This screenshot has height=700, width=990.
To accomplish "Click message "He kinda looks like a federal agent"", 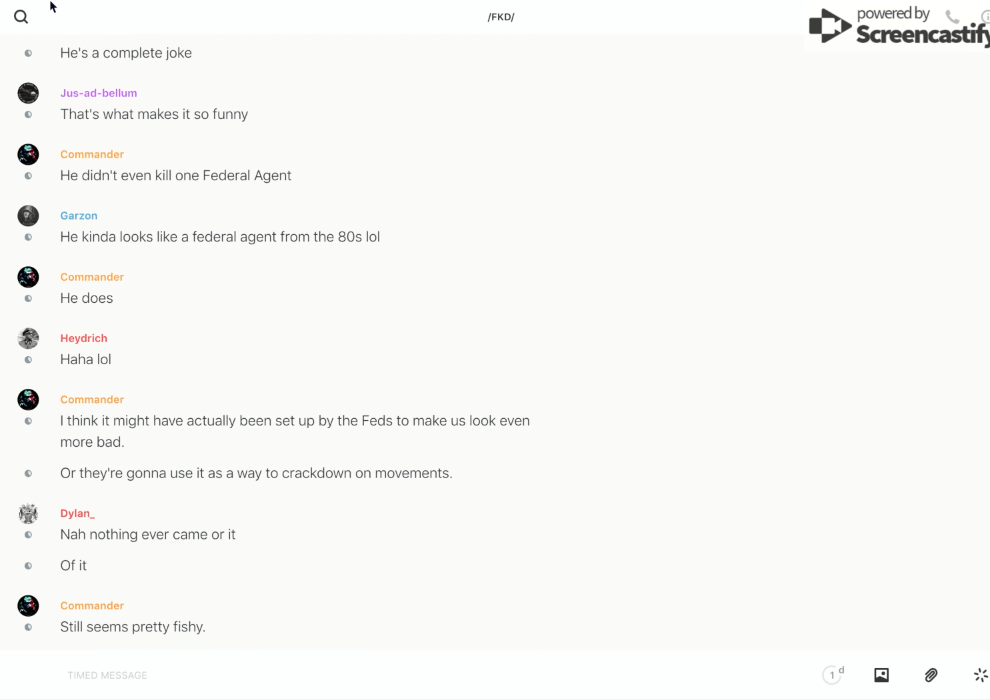I will [220, 237].
